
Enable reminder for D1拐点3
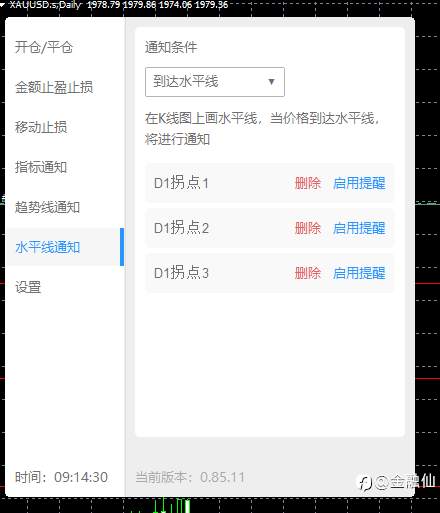click(359, 273)
